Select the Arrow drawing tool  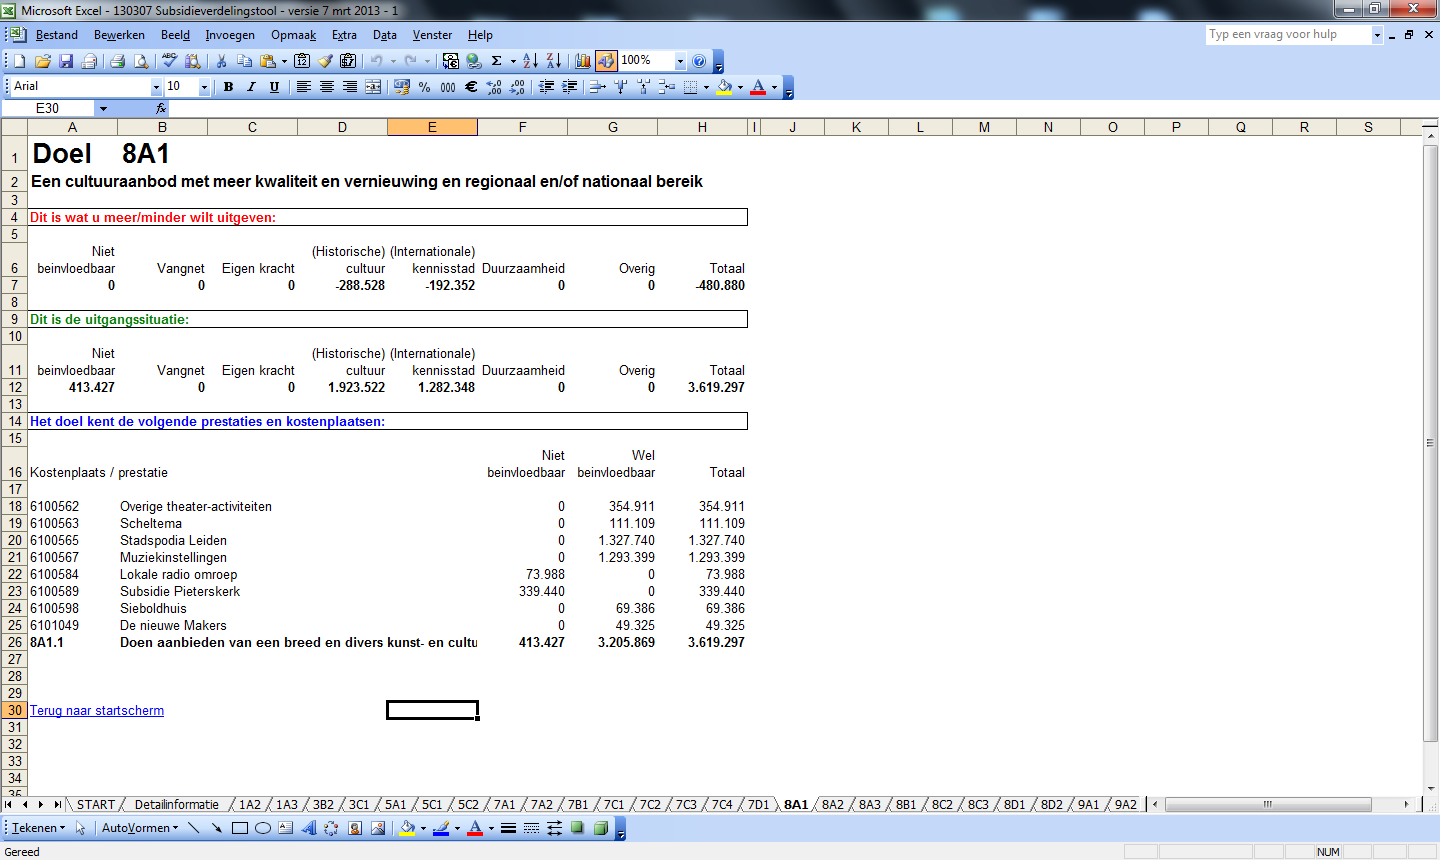[216, 828]
